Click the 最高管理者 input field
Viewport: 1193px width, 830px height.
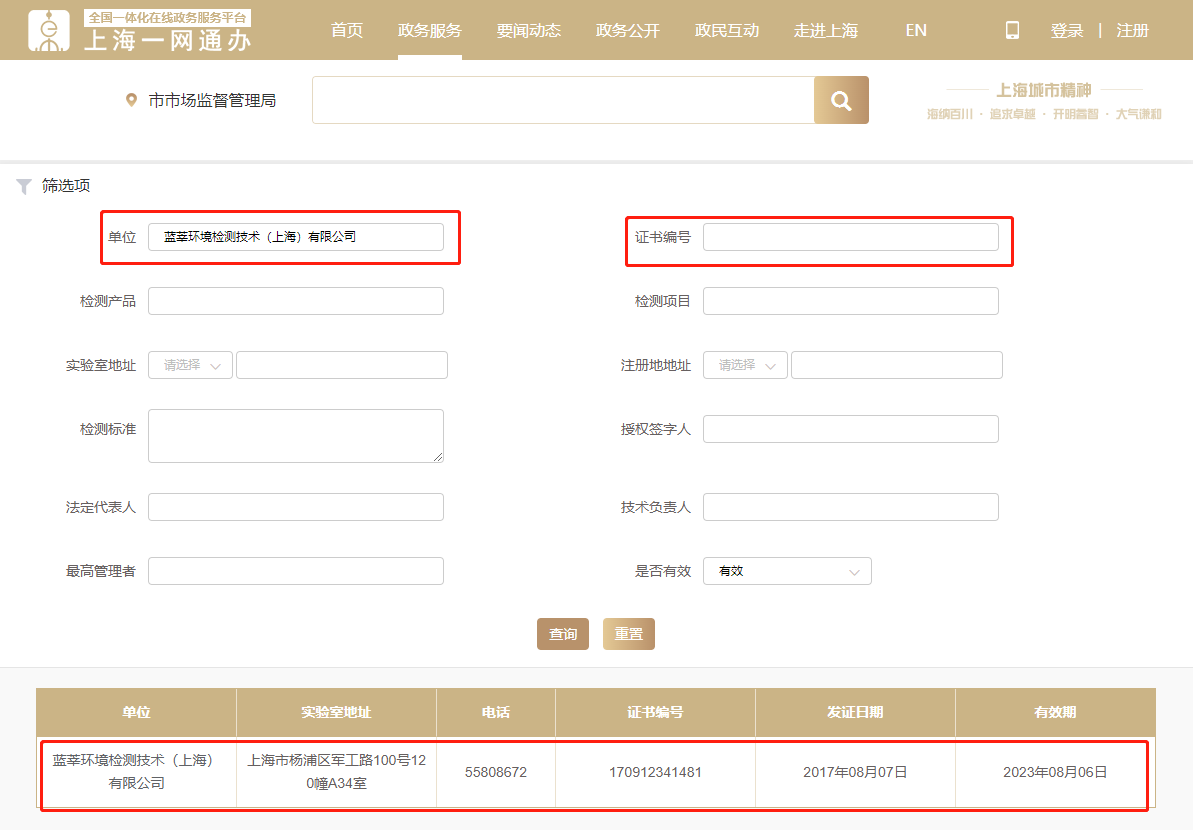click(x=296, y=571)
